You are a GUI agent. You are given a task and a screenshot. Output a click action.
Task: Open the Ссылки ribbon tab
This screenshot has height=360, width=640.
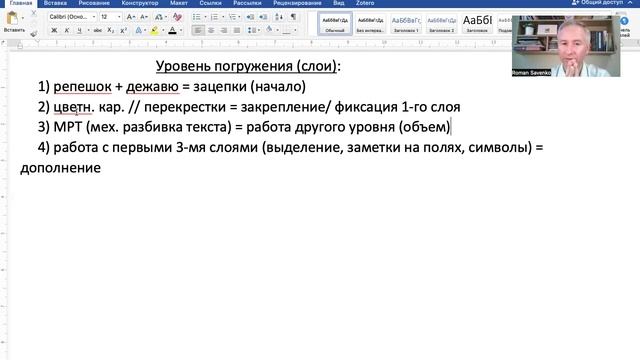pyautogui.click(x=210, y=3)
